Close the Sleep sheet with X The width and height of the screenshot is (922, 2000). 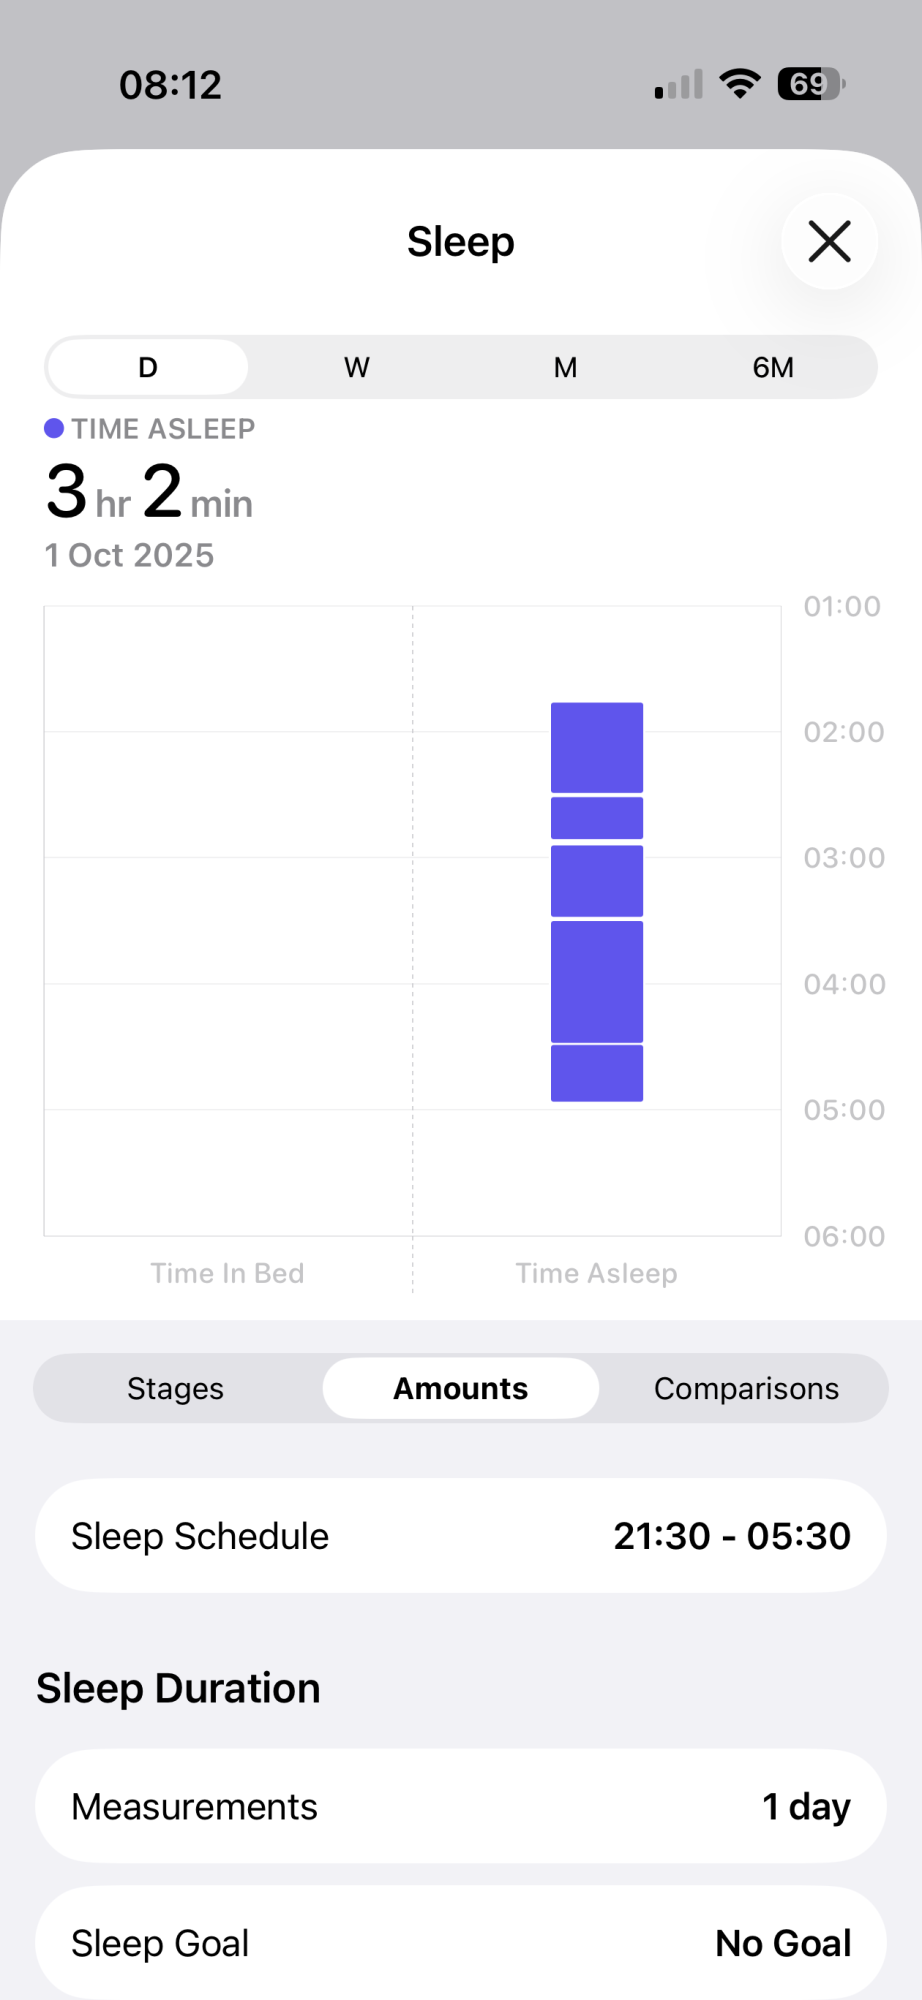[829, 242]
